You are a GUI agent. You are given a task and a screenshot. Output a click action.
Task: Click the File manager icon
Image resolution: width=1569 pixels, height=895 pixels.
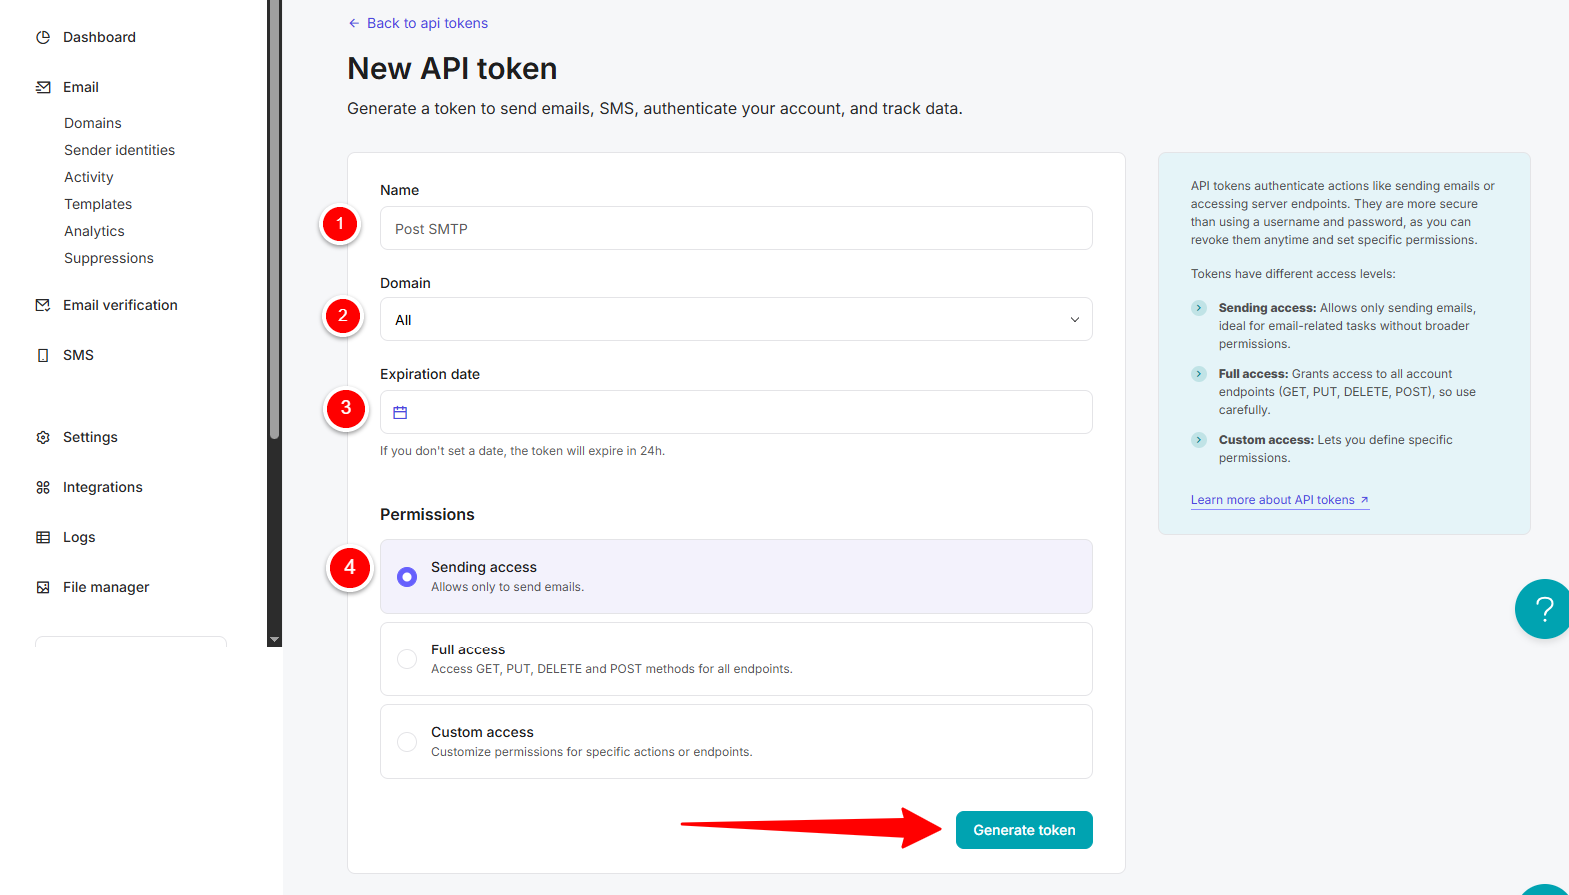point(43,587)
